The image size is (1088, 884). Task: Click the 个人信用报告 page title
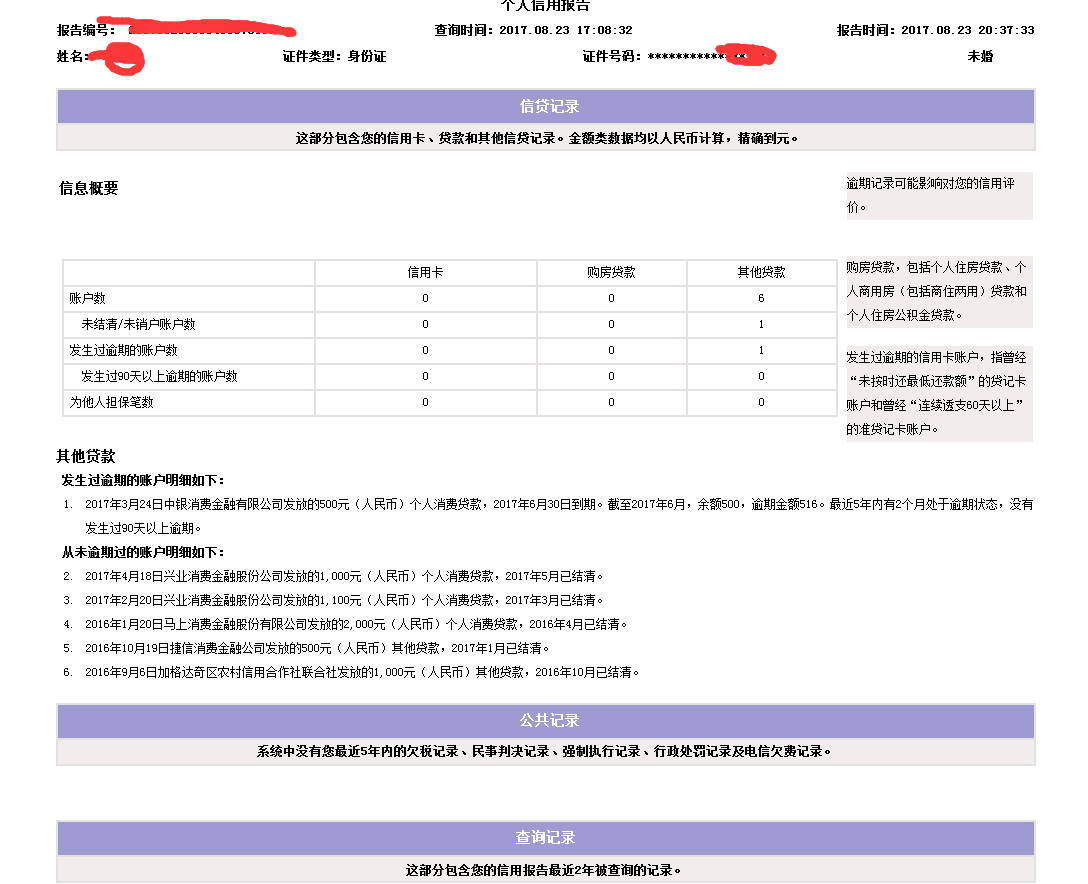[545, 6]
